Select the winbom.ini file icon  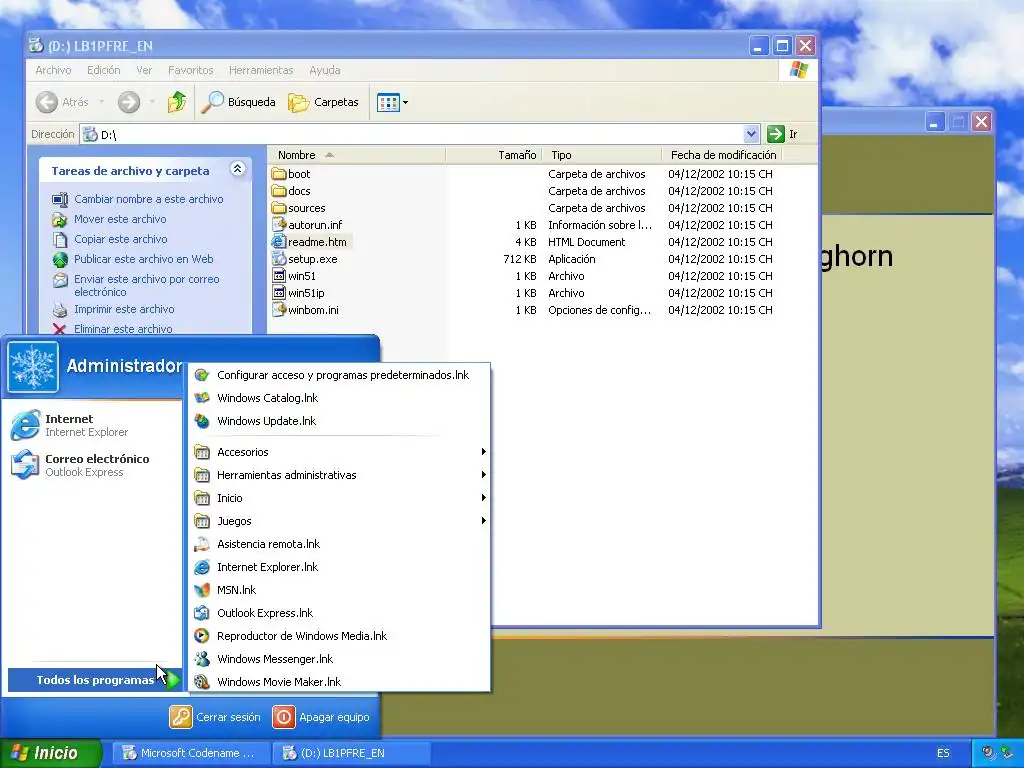[x=279, y=310]
